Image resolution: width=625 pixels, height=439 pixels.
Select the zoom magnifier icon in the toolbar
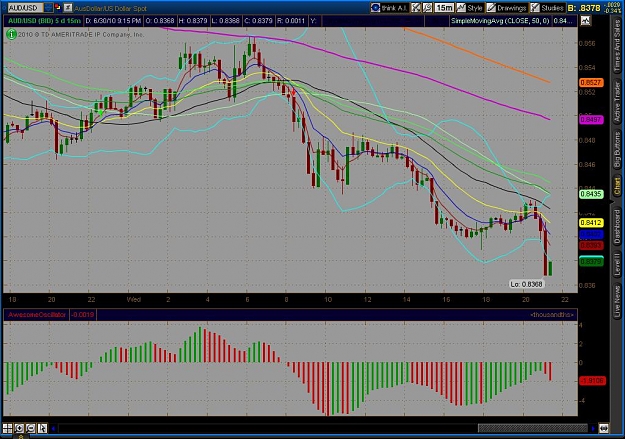pyautogui.click(x=427, y=8)
